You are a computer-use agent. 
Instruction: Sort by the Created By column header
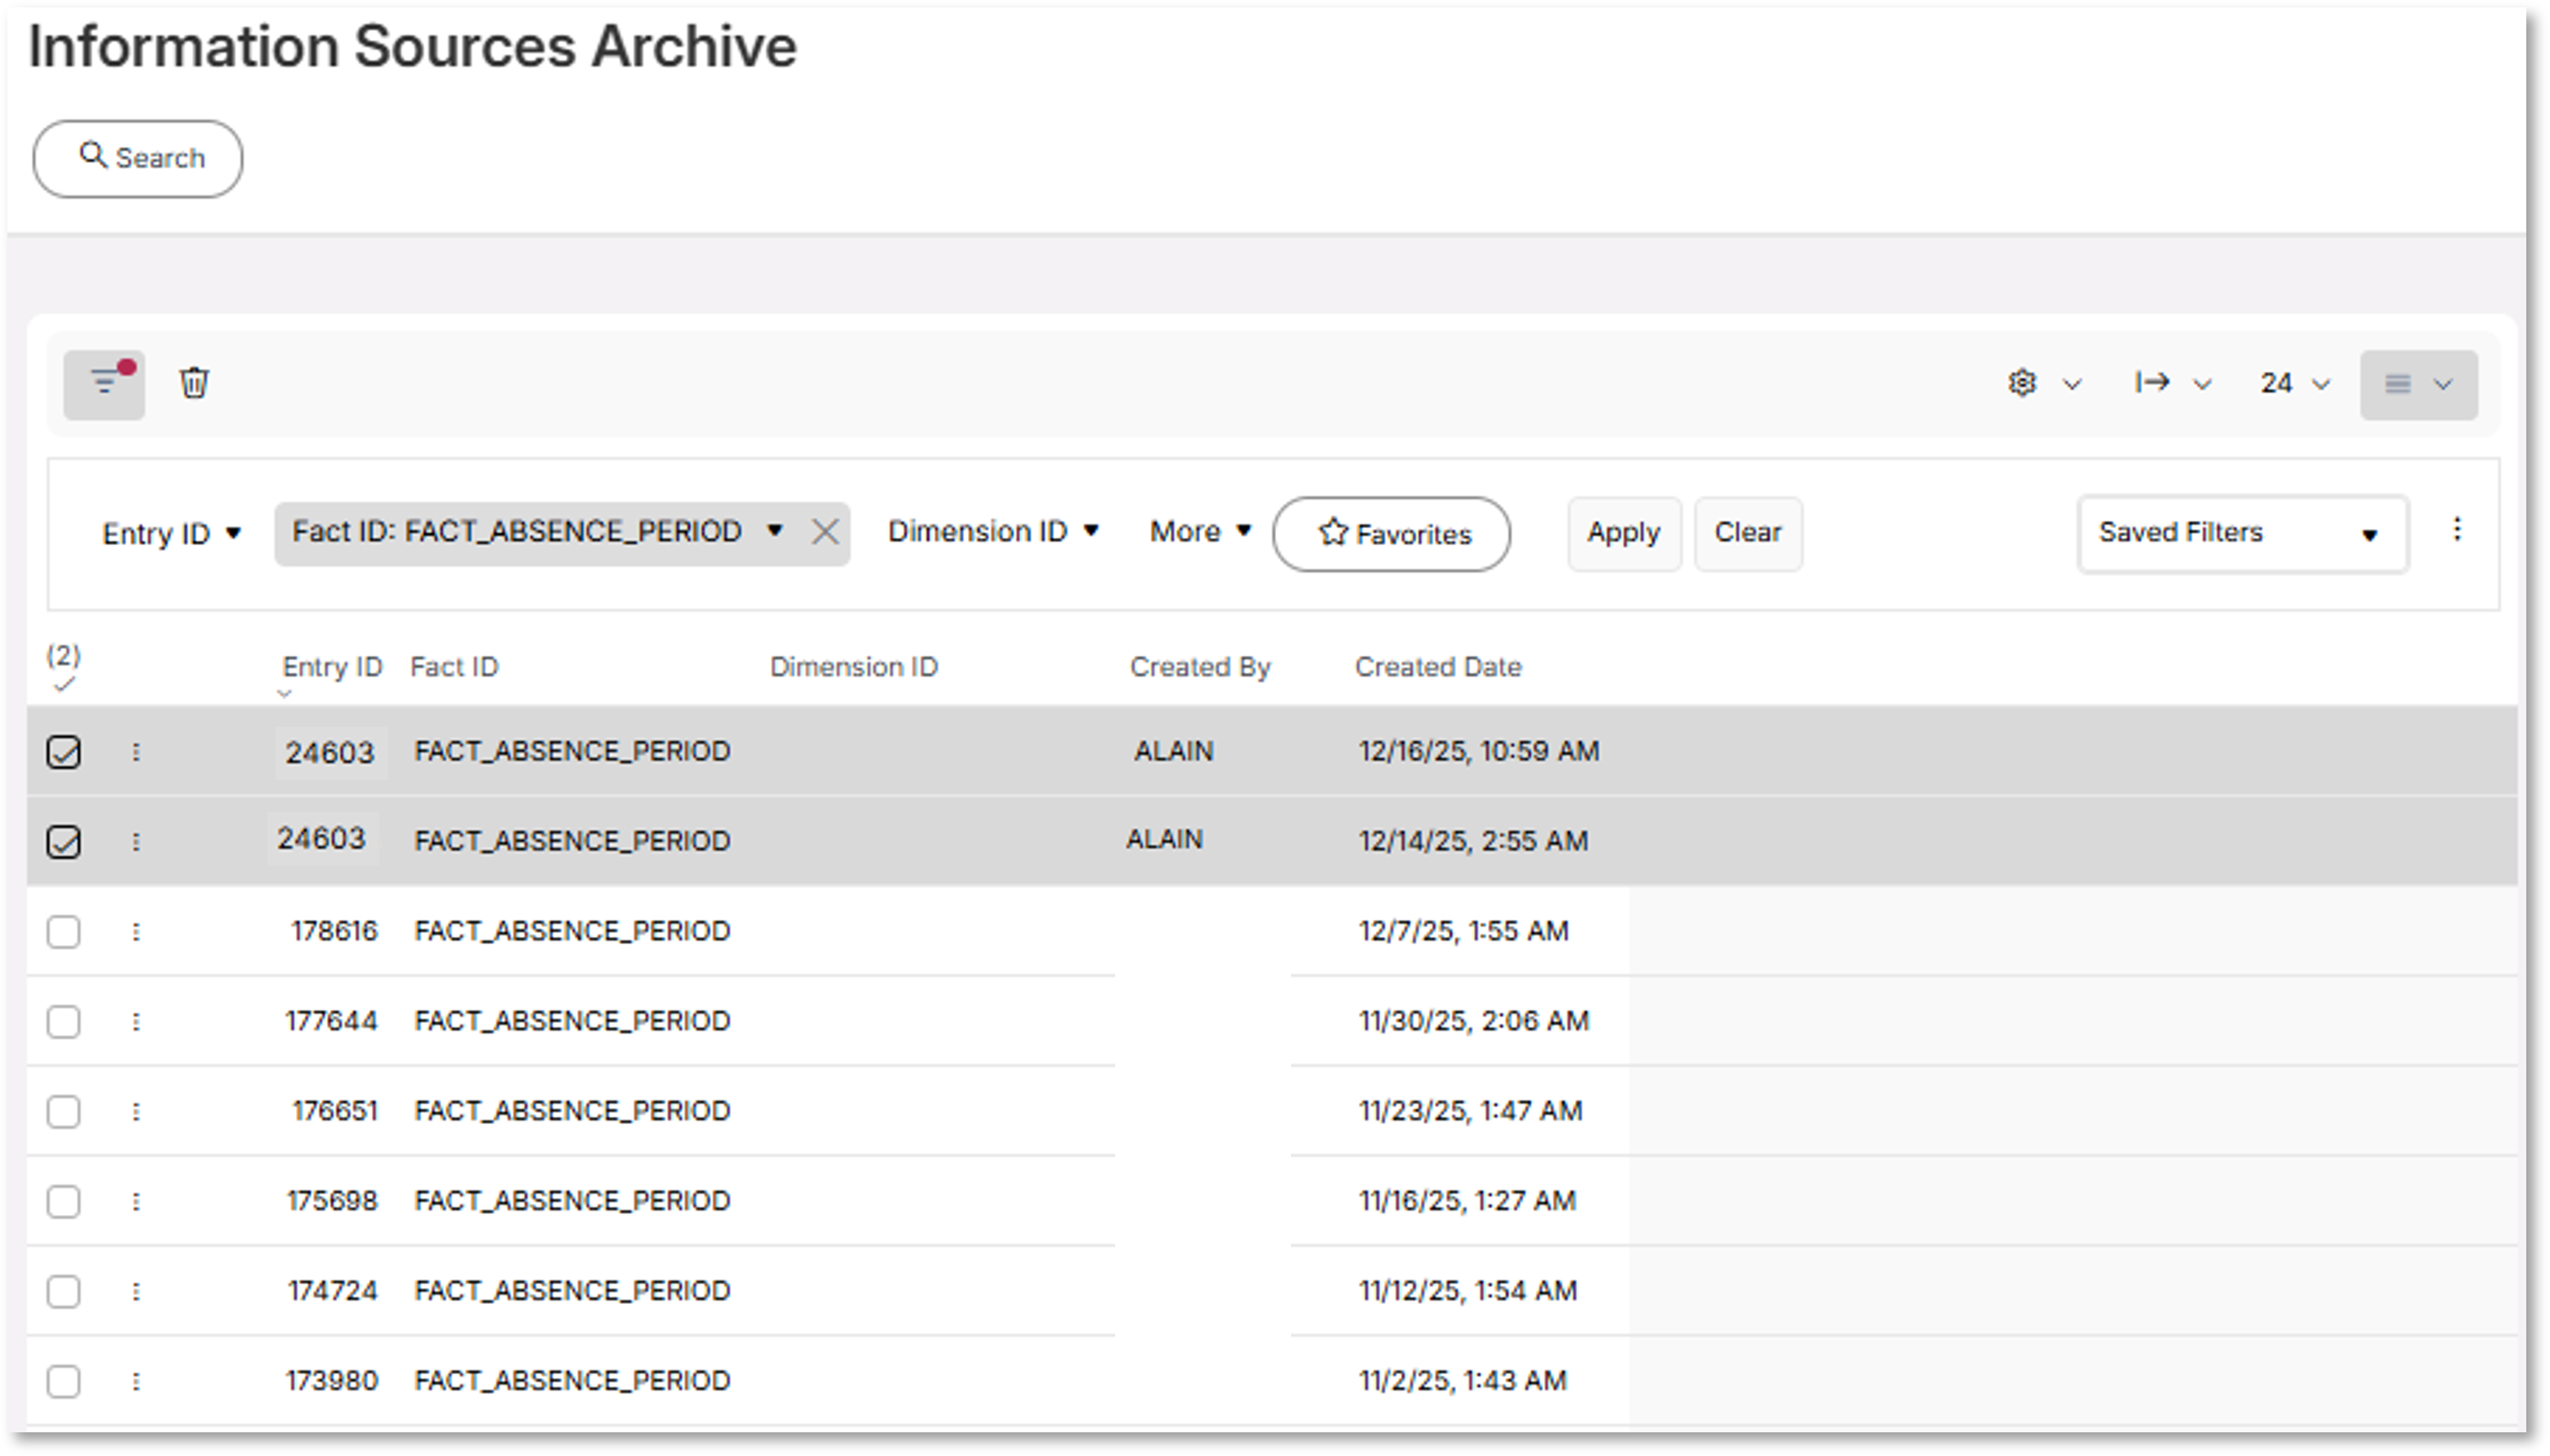[x=1200, y=667]
